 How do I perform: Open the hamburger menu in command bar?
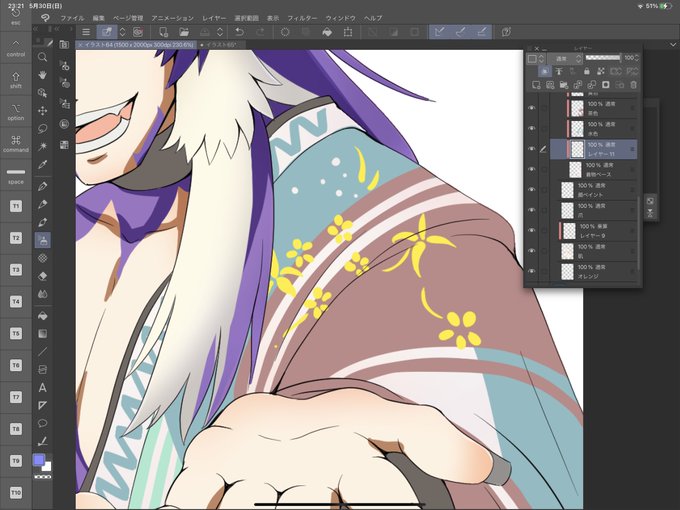point(86,32)
